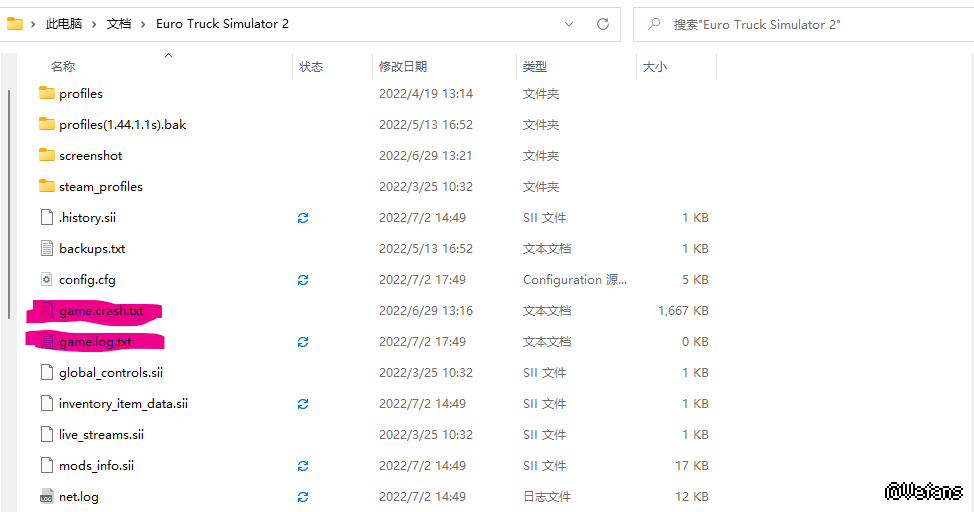974x512 pixels.
Task: Click the config.cfg file icon
Action: pos(46,280)
